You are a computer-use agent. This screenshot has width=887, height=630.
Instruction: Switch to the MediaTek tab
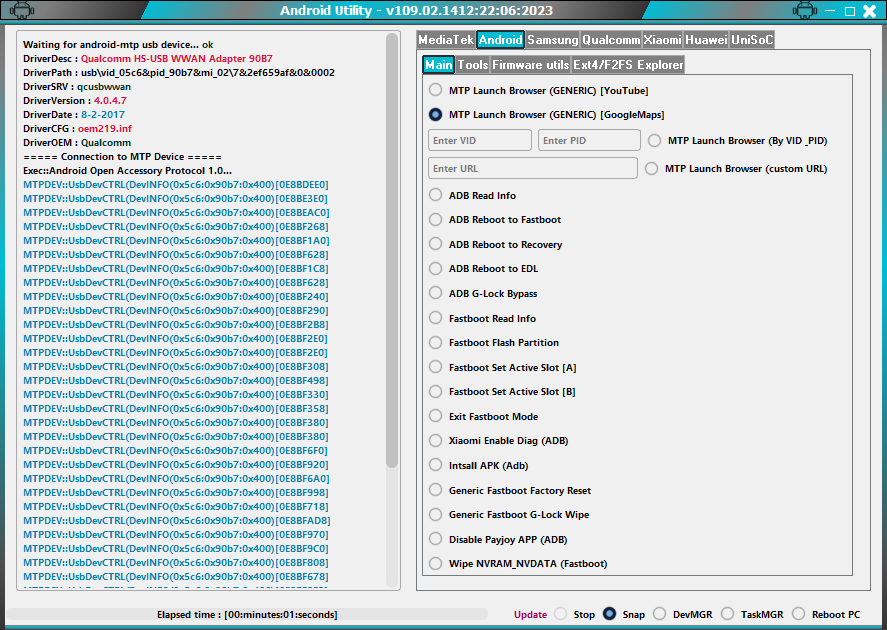[445, 40]
